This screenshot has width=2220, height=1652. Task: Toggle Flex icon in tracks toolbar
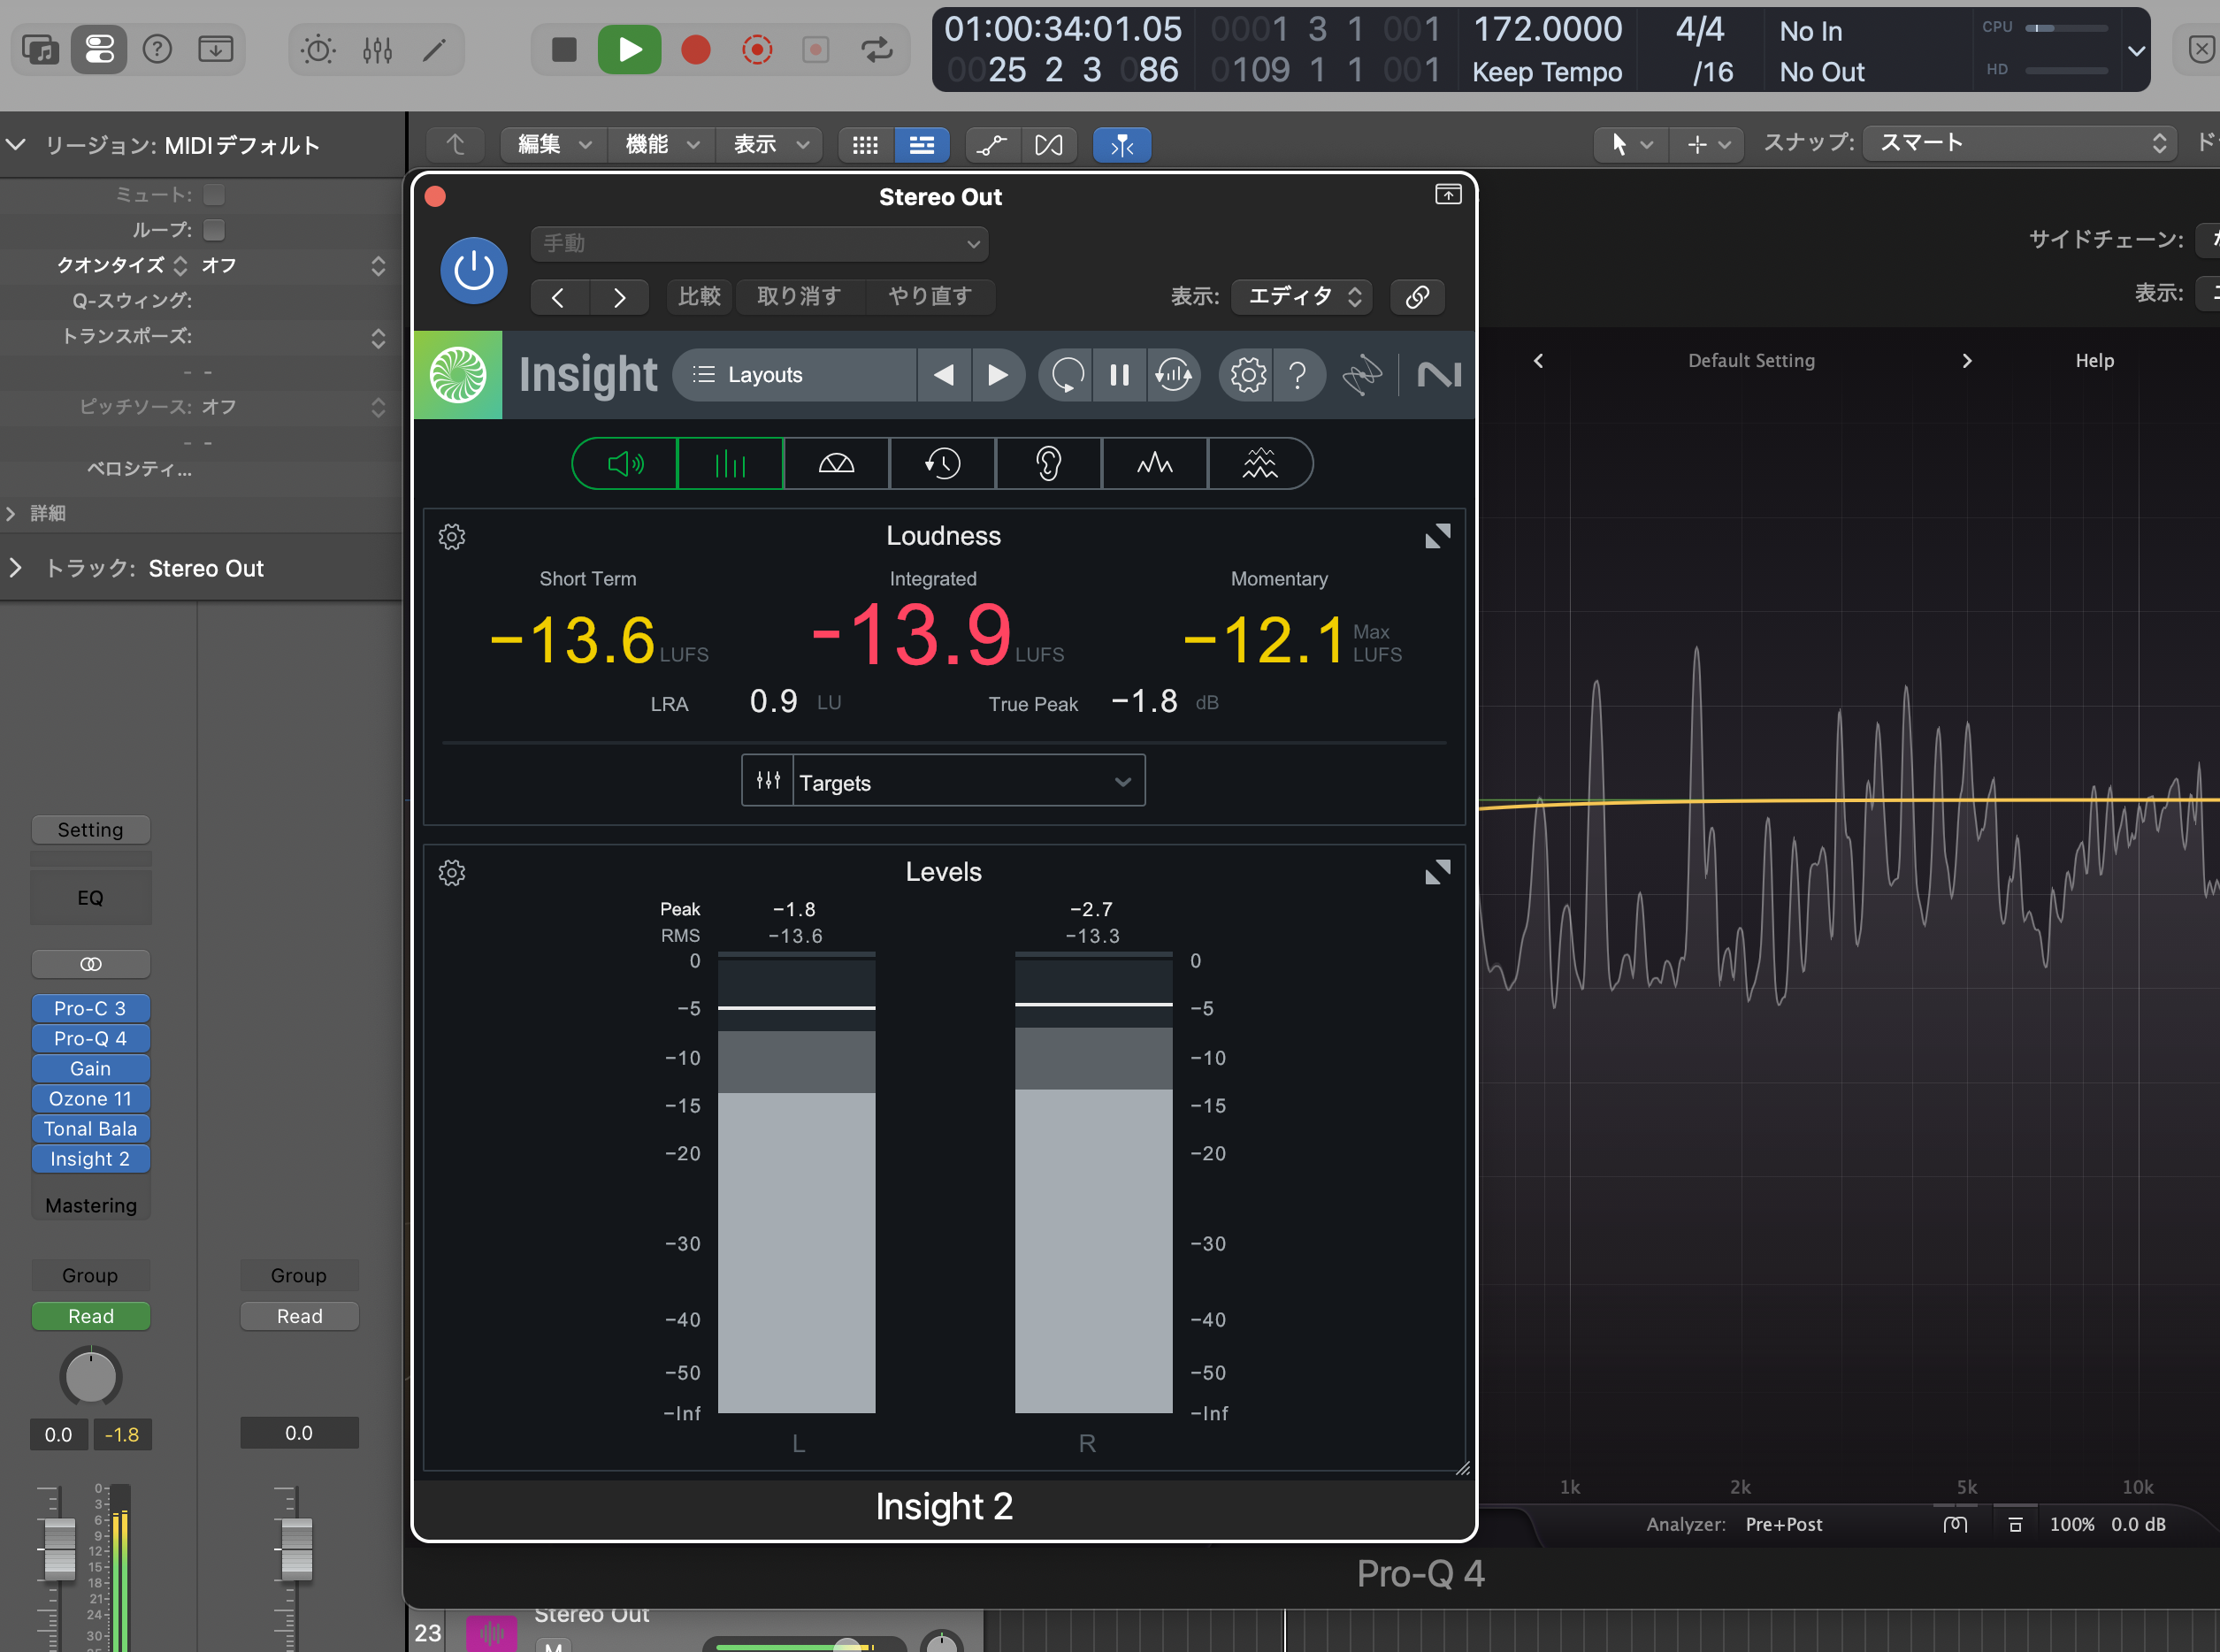click(x=1049, y=145)
